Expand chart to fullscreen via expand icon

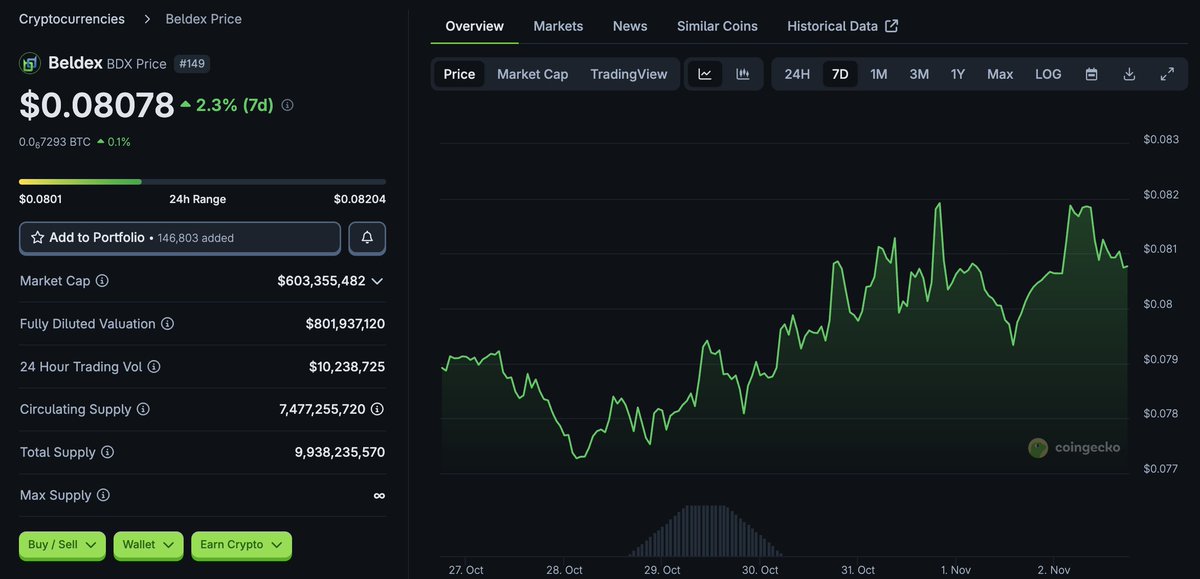[1167, 74]
